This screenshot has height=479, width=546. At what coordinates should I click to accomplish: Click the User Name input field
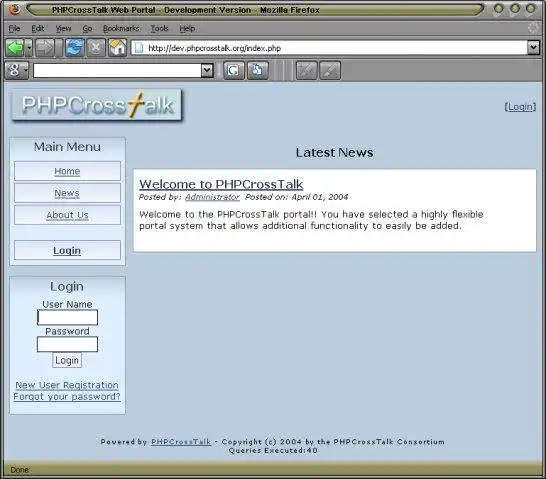pos(68,317)
